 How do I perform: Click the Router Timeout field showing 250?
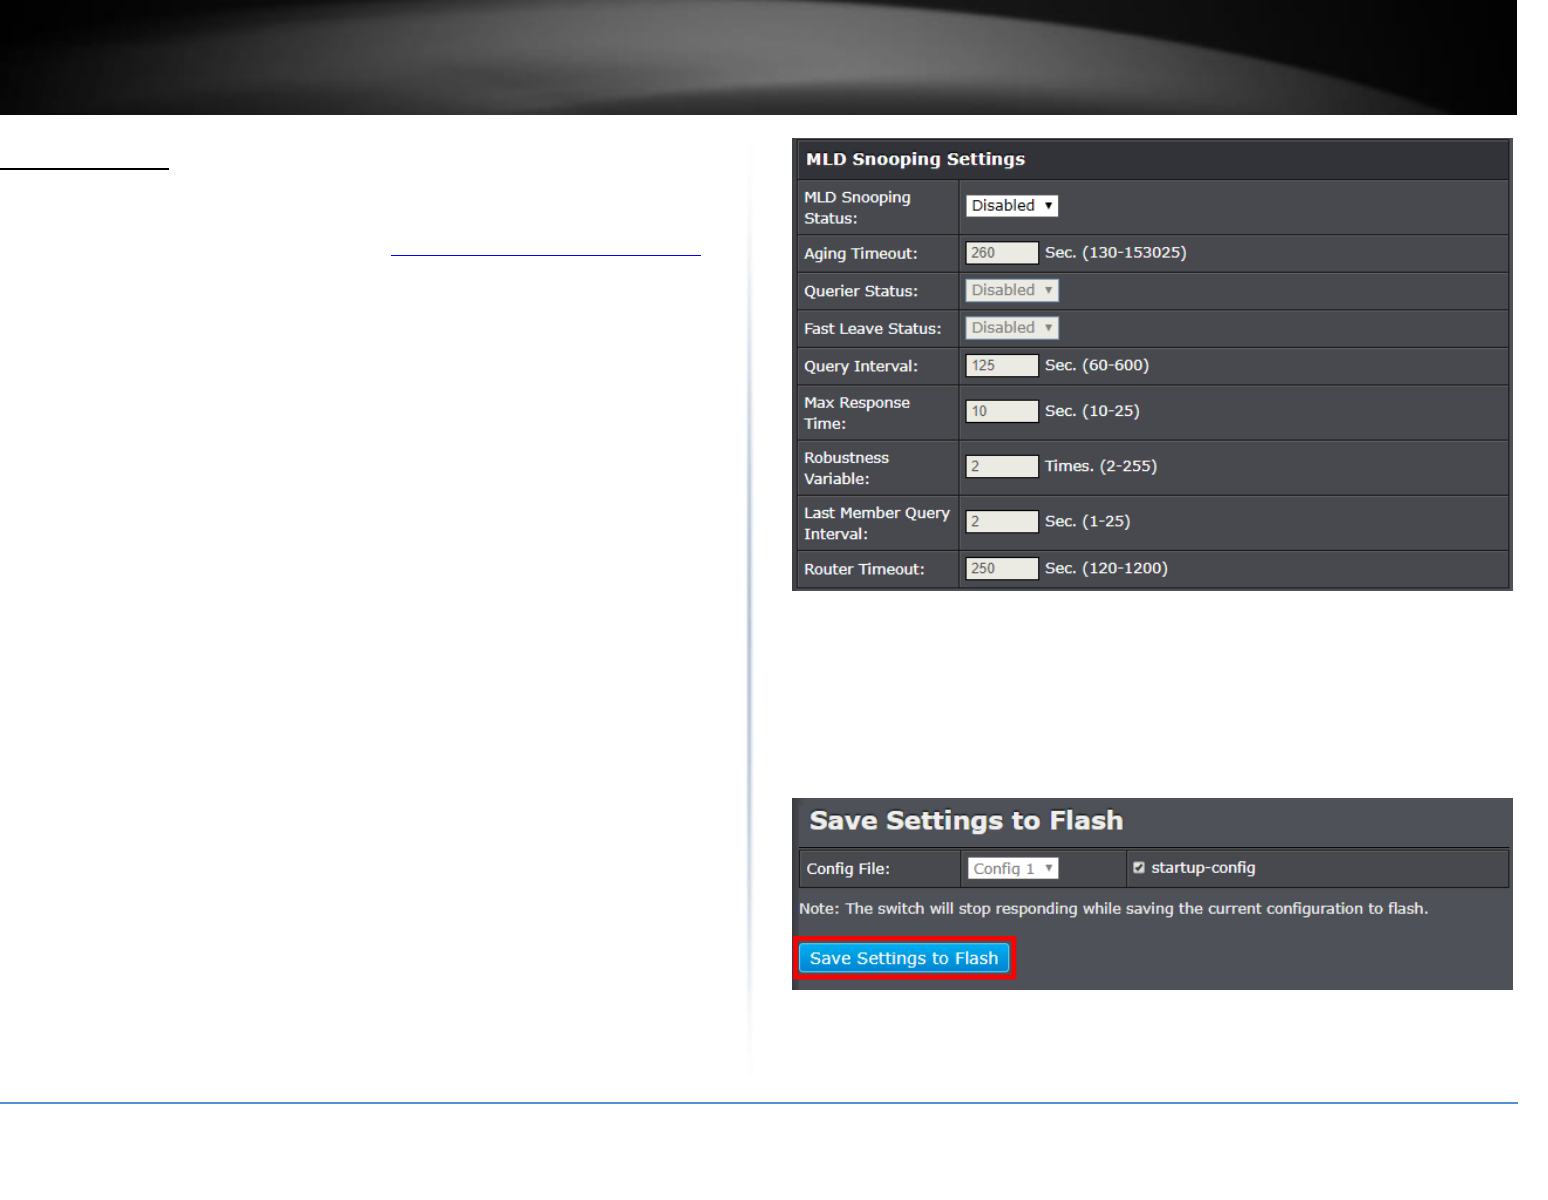click(x=1001, y=568)
